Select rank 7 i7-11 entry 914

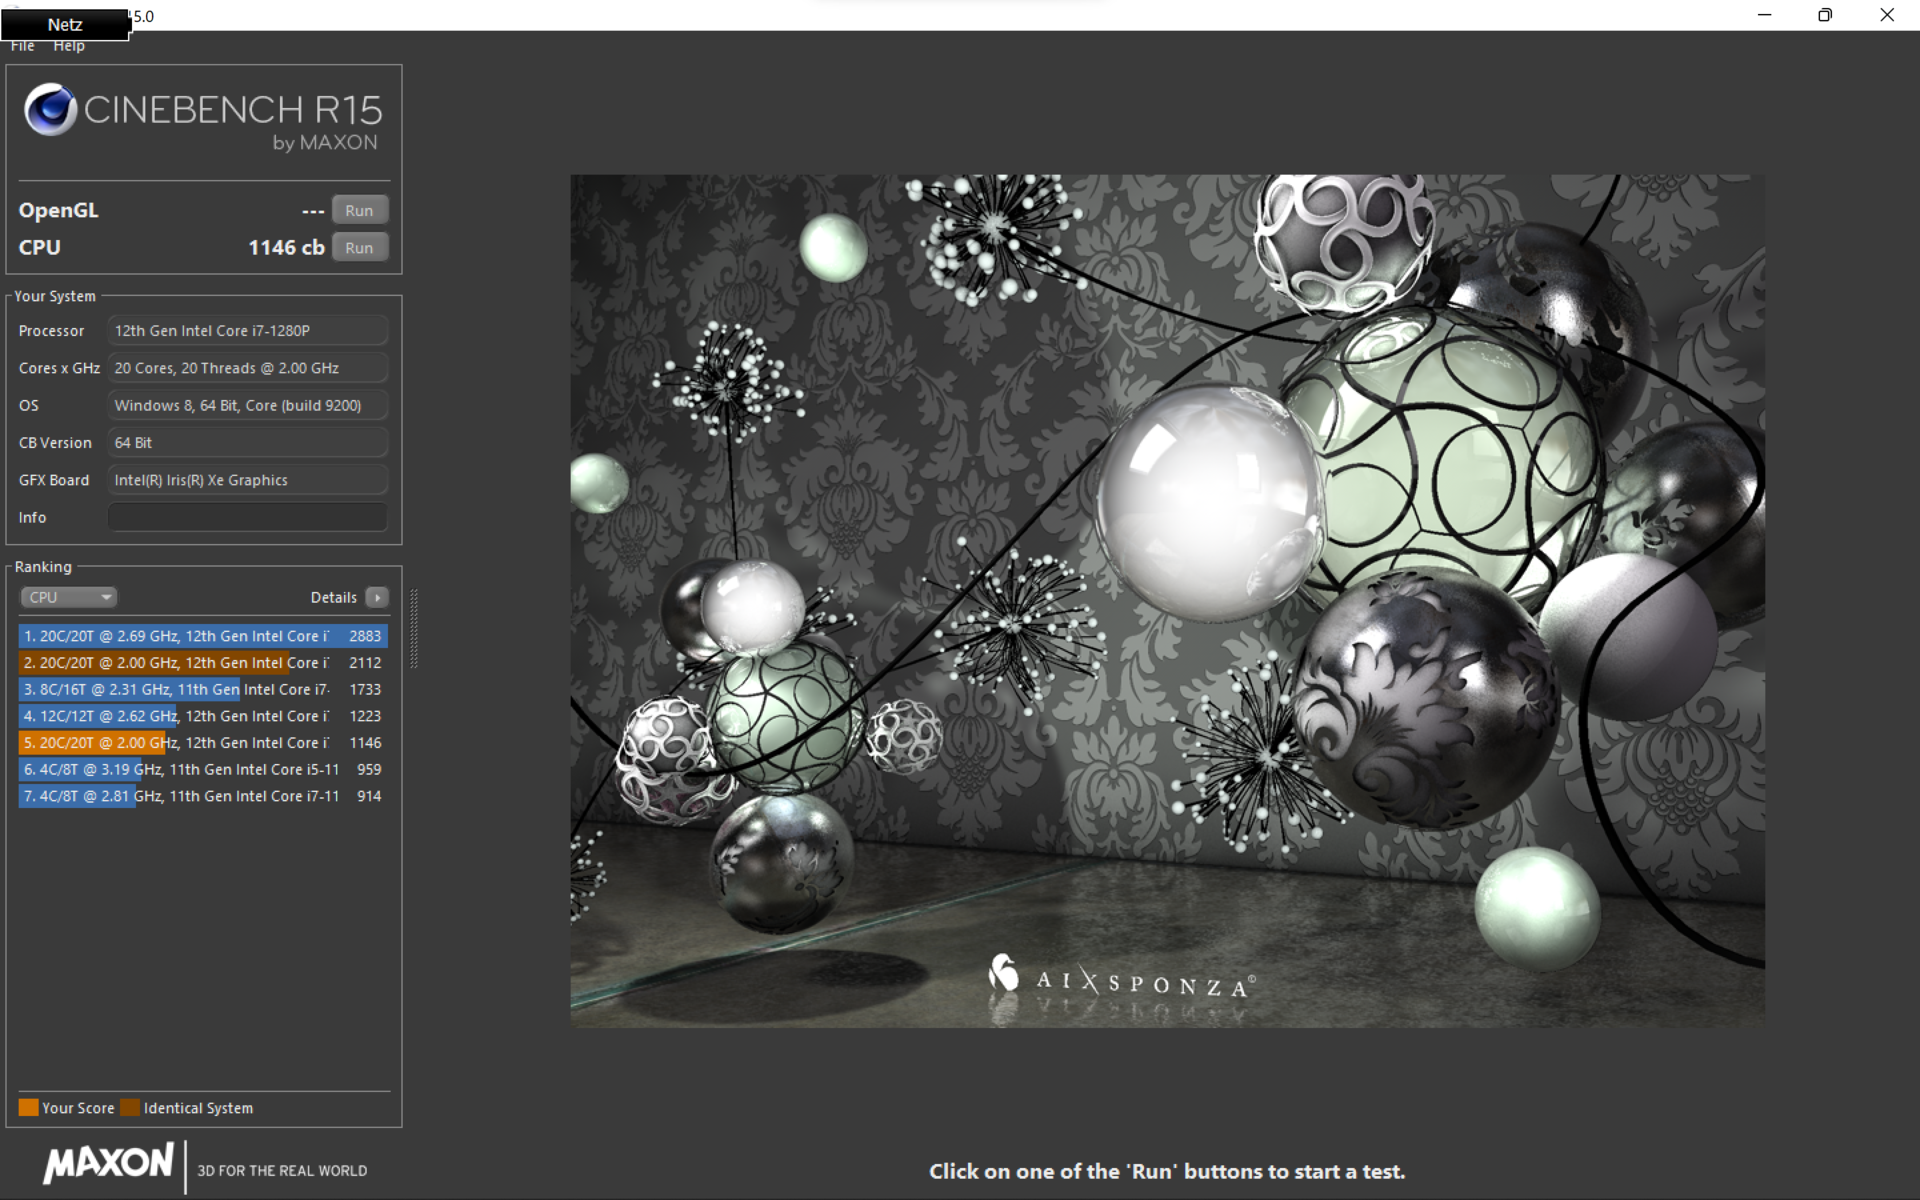pyautogui.click(x=202, y=796)
